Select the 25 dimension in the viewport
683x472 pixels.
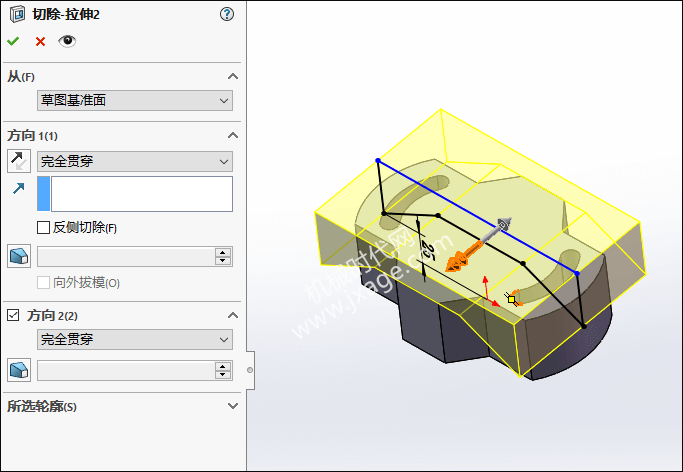(428, 253)
